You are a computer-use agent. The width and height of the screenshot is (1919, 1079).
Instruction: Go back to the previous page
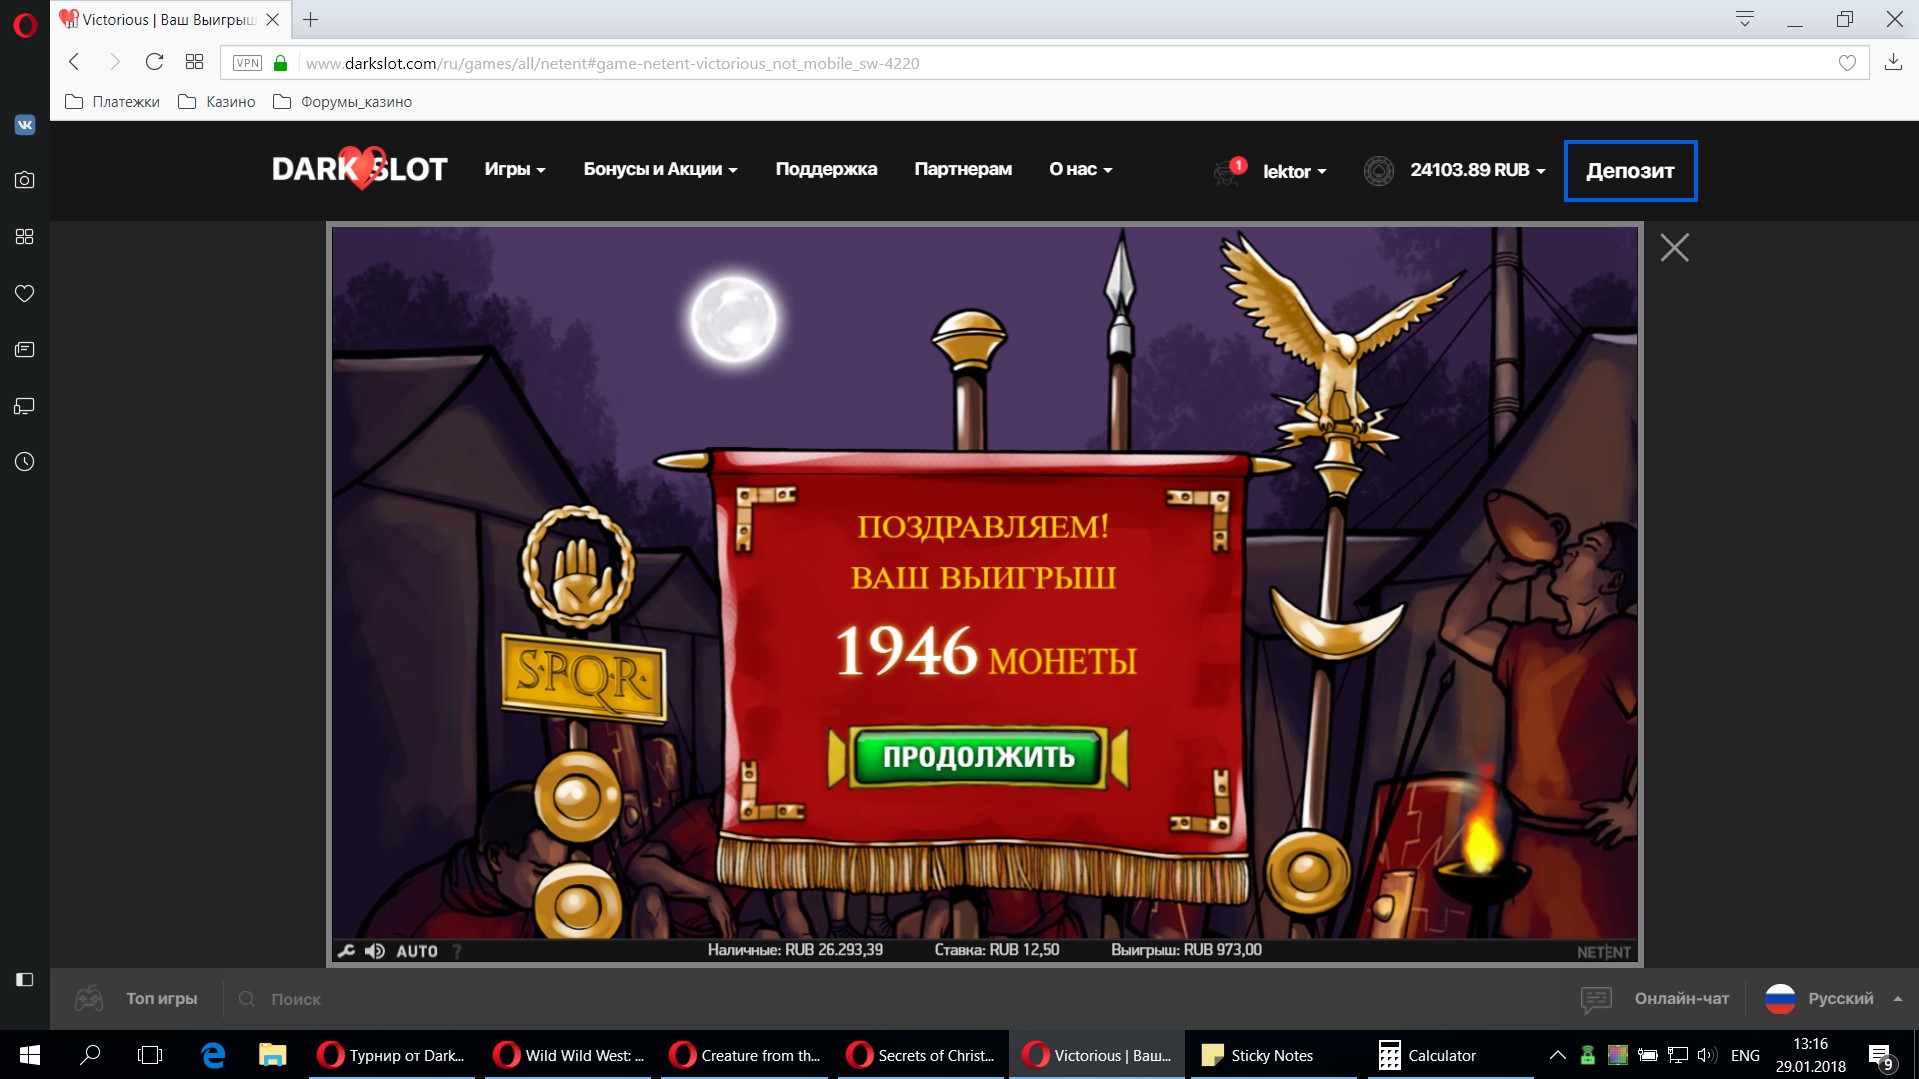(74, 62)
